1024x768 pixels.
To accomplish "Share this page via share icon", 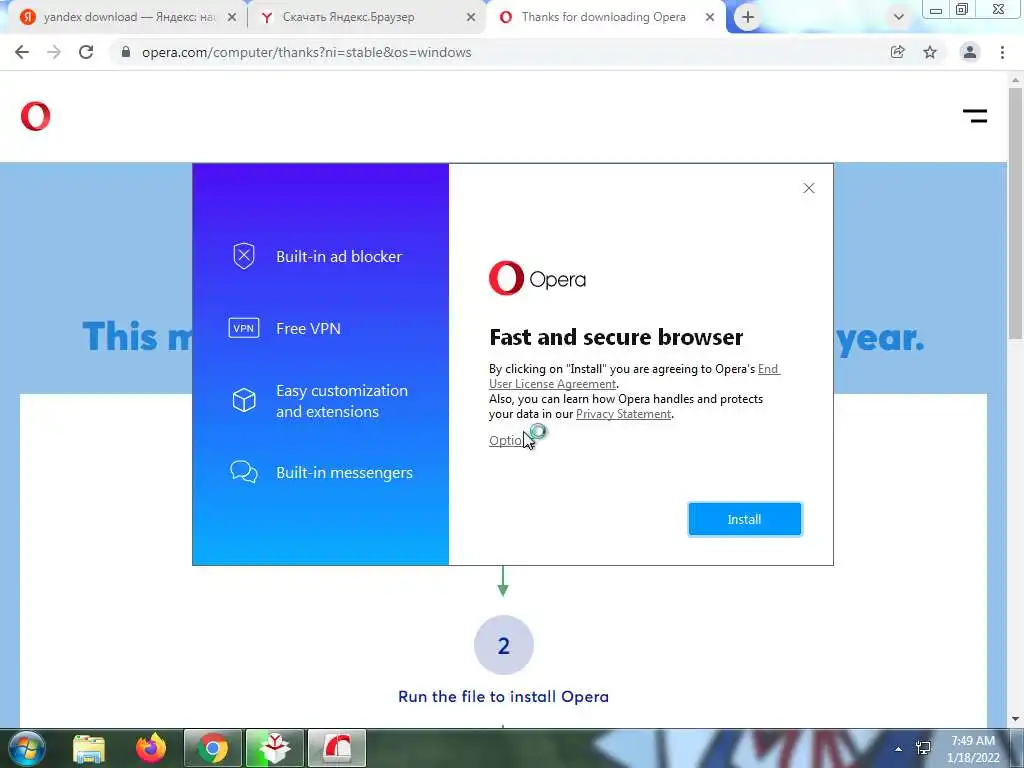I will (x=898, y=52).
